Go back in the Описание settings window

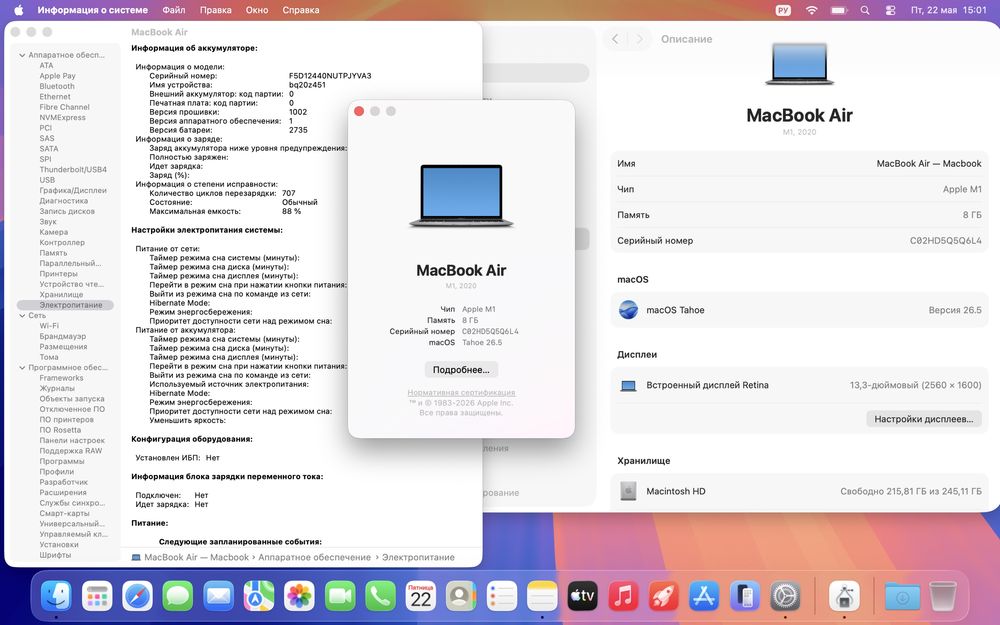click(x=615, y=39)
